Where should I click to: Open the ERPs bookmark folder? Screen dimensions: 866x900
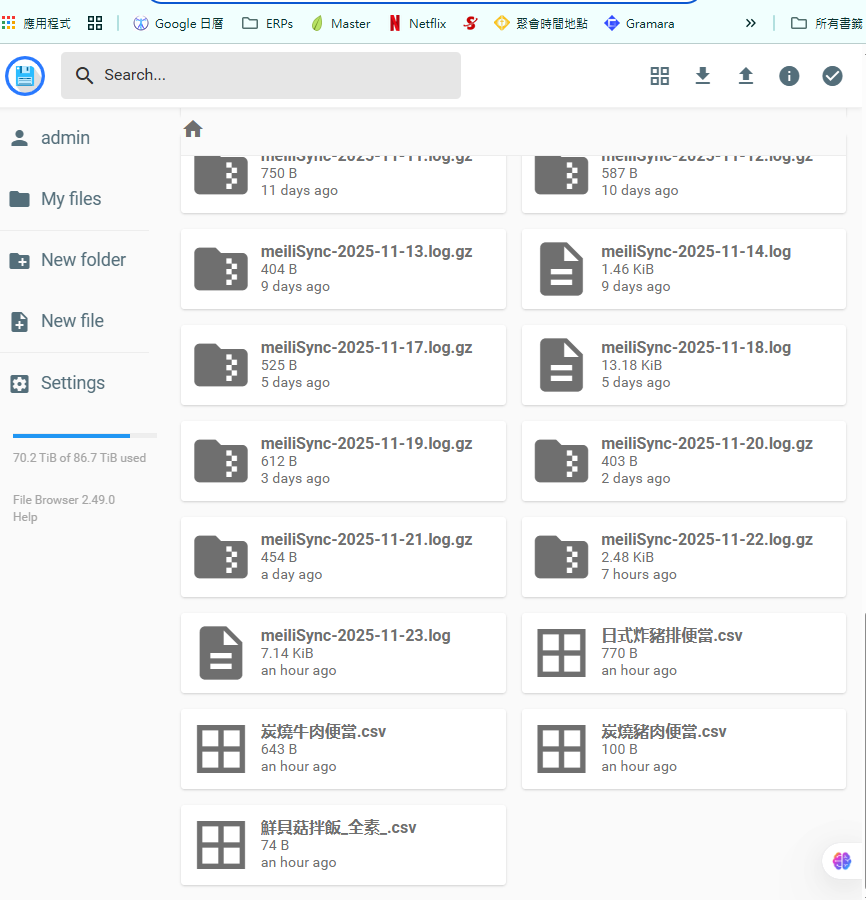click(268, 23)
